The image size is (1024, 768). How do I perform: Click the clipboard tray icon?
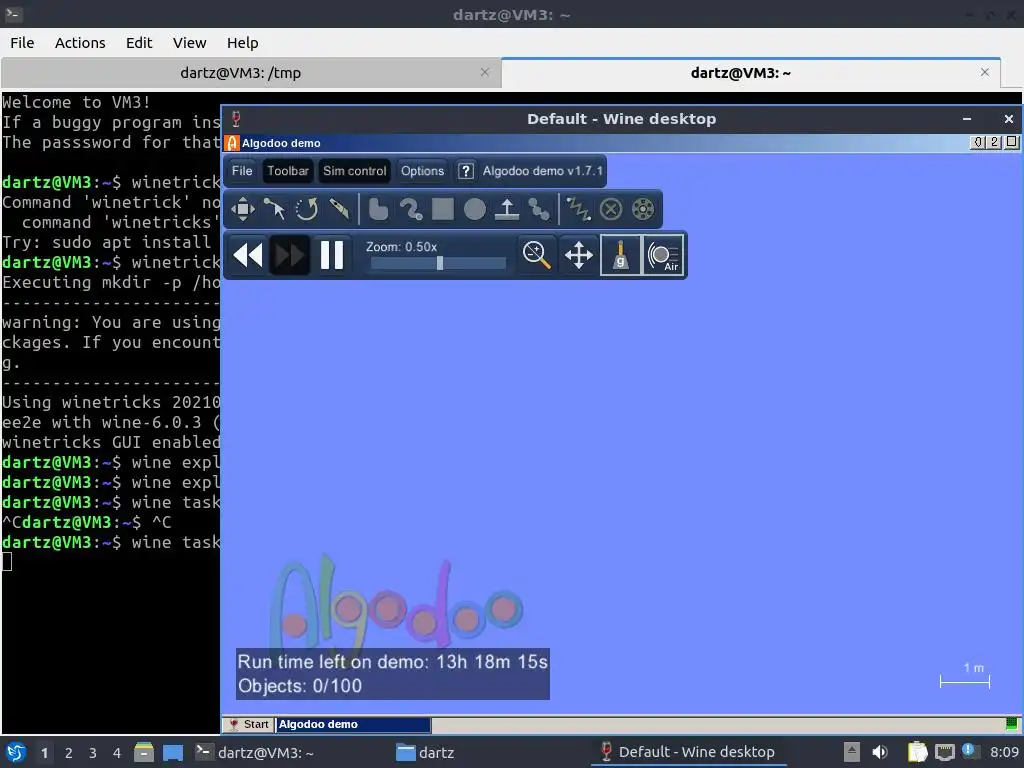click(x=917, y=752)
